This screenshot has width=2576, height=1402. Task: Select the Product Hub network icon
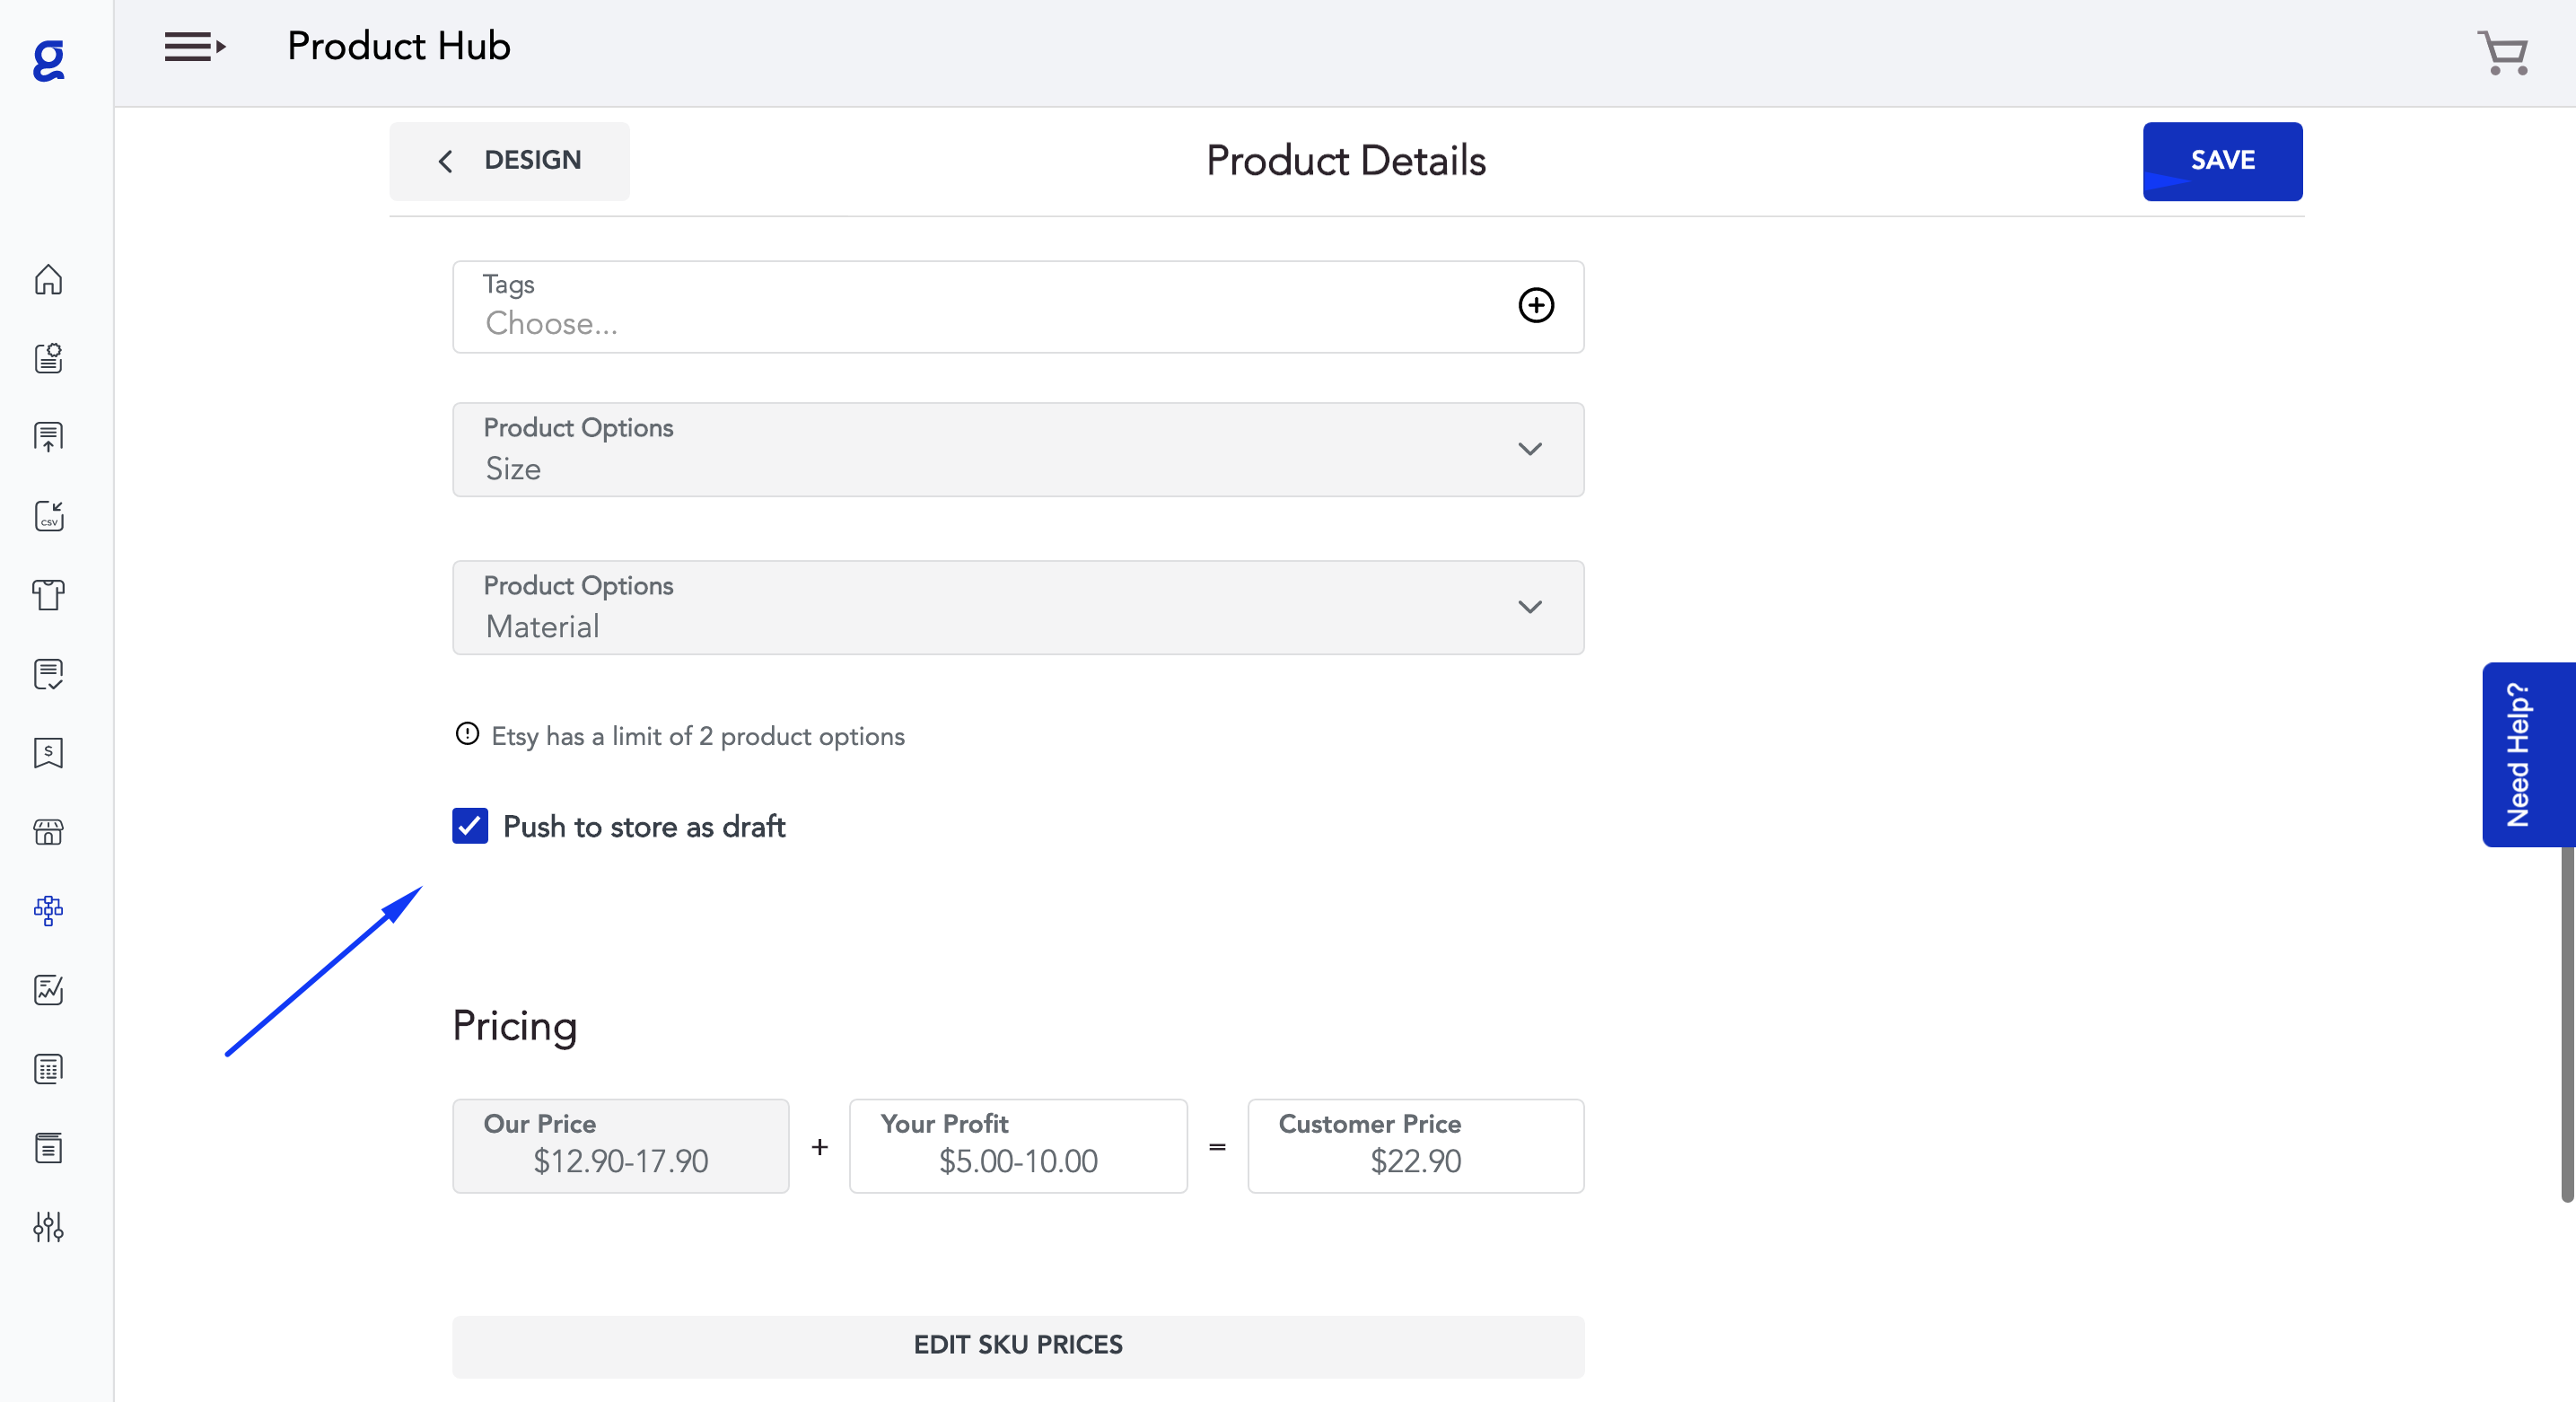pos(48,910)
